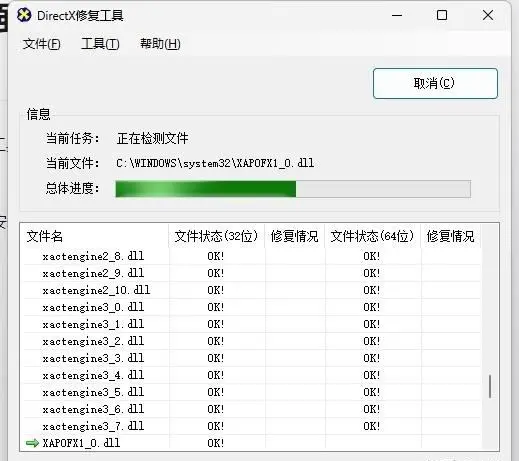
Task: Select the xactengine3_0.dll row
Action: pos(252,307)
